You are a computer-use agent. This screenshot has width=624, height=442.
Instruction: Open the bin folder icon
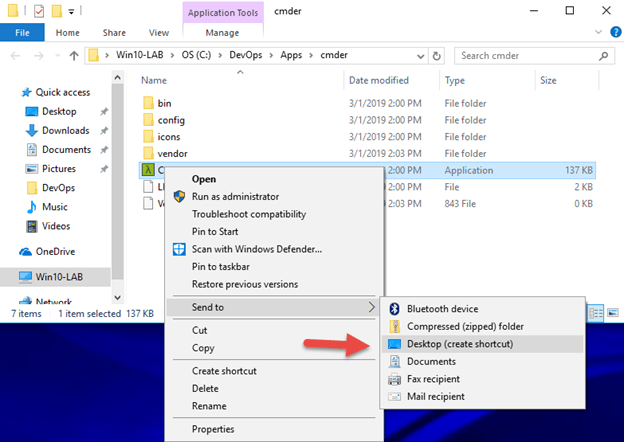tap(148, 103)
